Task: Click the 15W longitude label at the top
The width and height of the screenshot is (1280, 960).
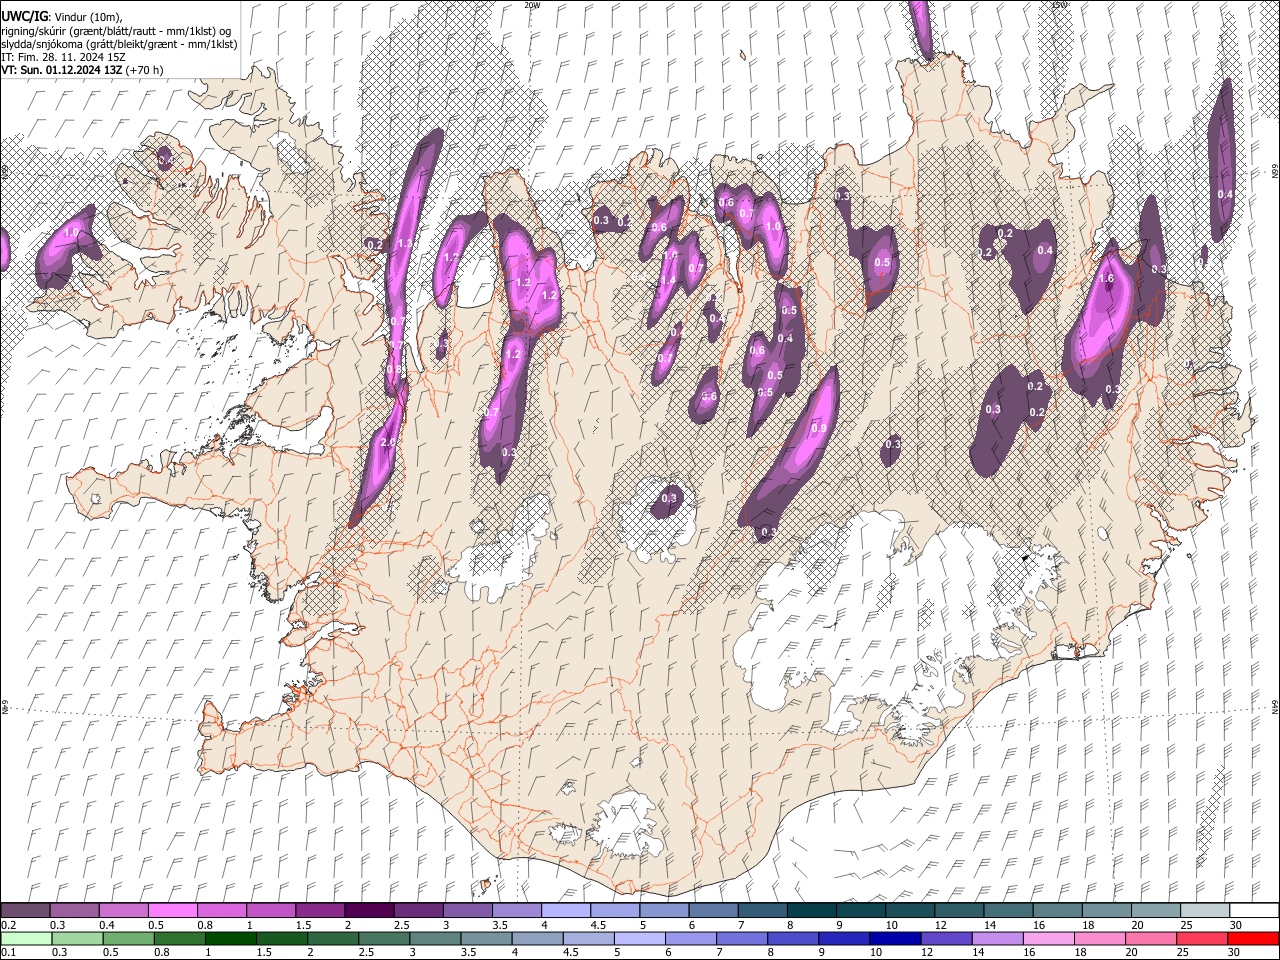Action: click(1059, 5)
